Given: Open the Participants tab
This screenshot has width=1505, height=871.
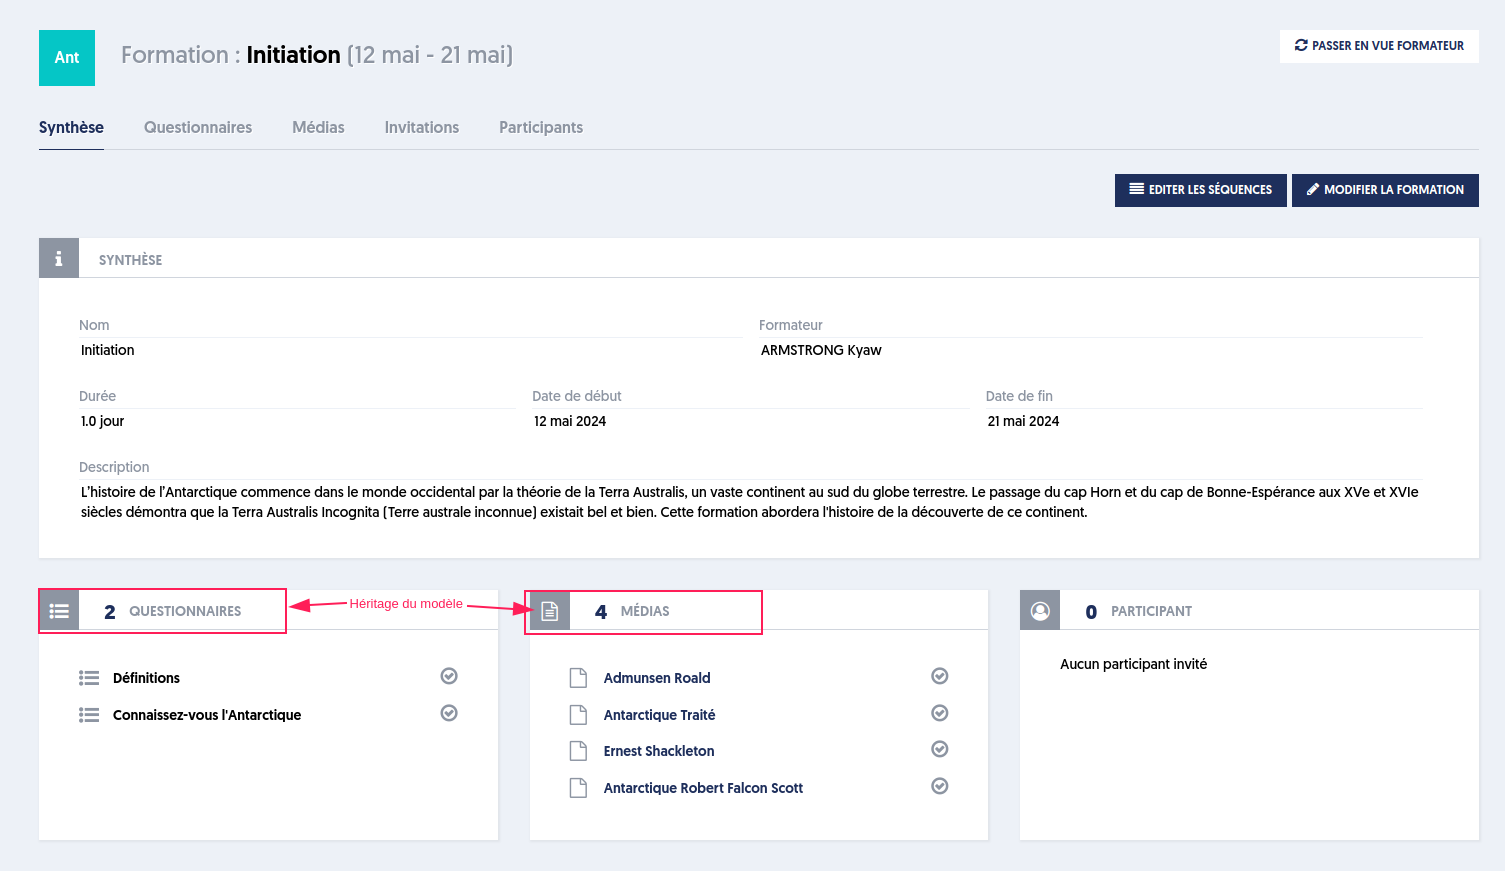Looking at the screenshot, I should pos(541,127).
